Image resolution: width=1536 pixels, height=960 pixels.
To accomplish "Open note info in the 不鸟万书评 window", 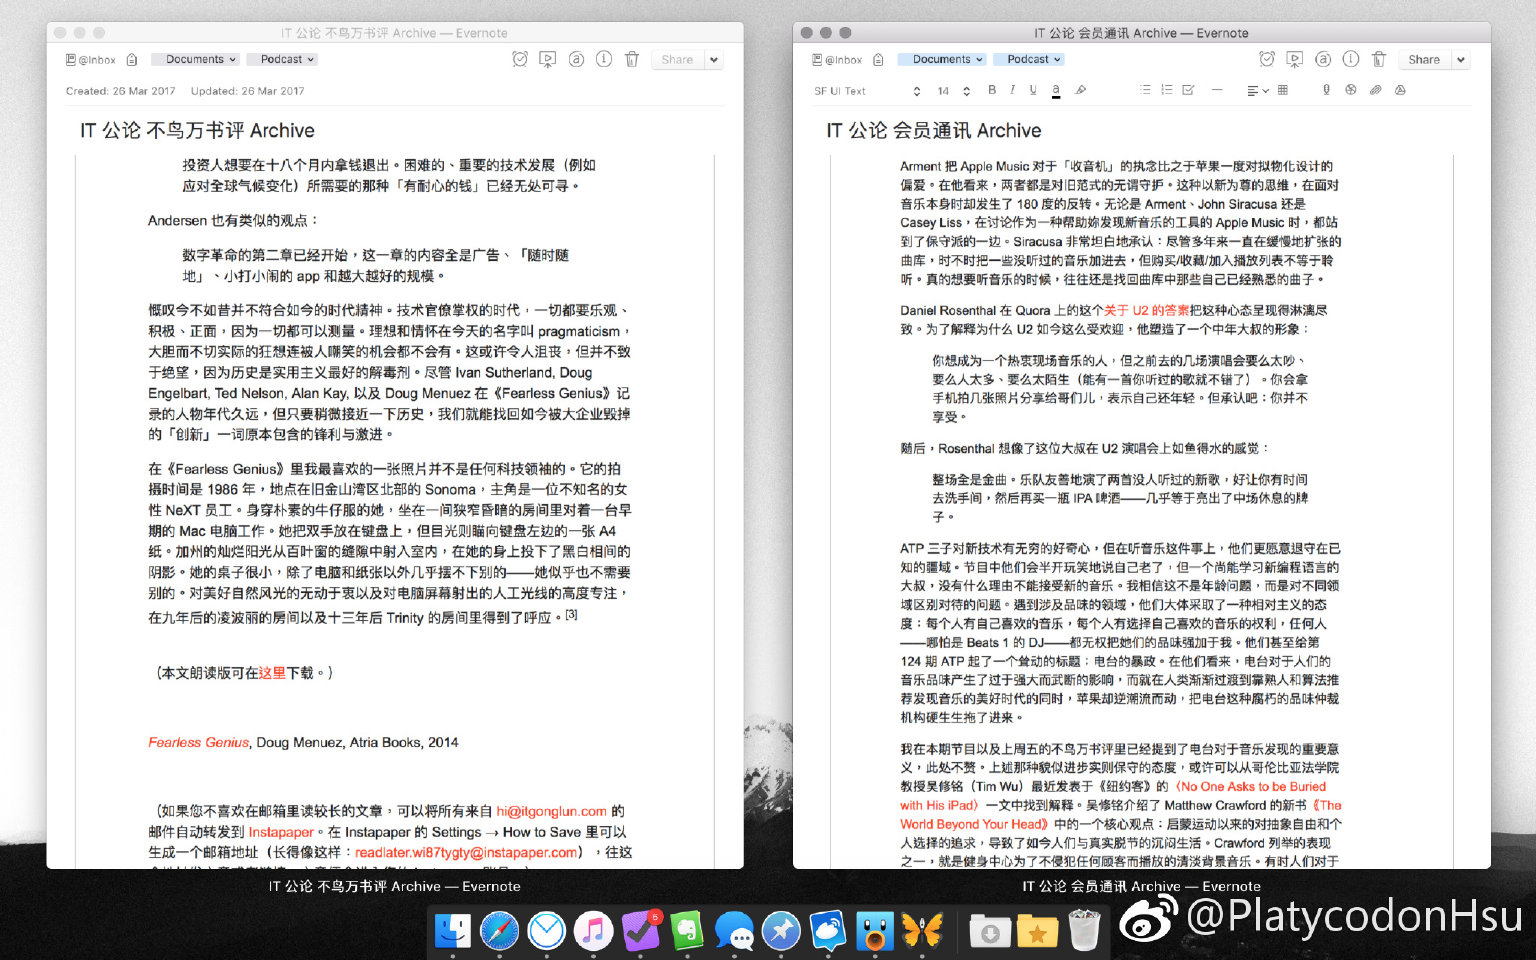I will [x=604, y=59].
